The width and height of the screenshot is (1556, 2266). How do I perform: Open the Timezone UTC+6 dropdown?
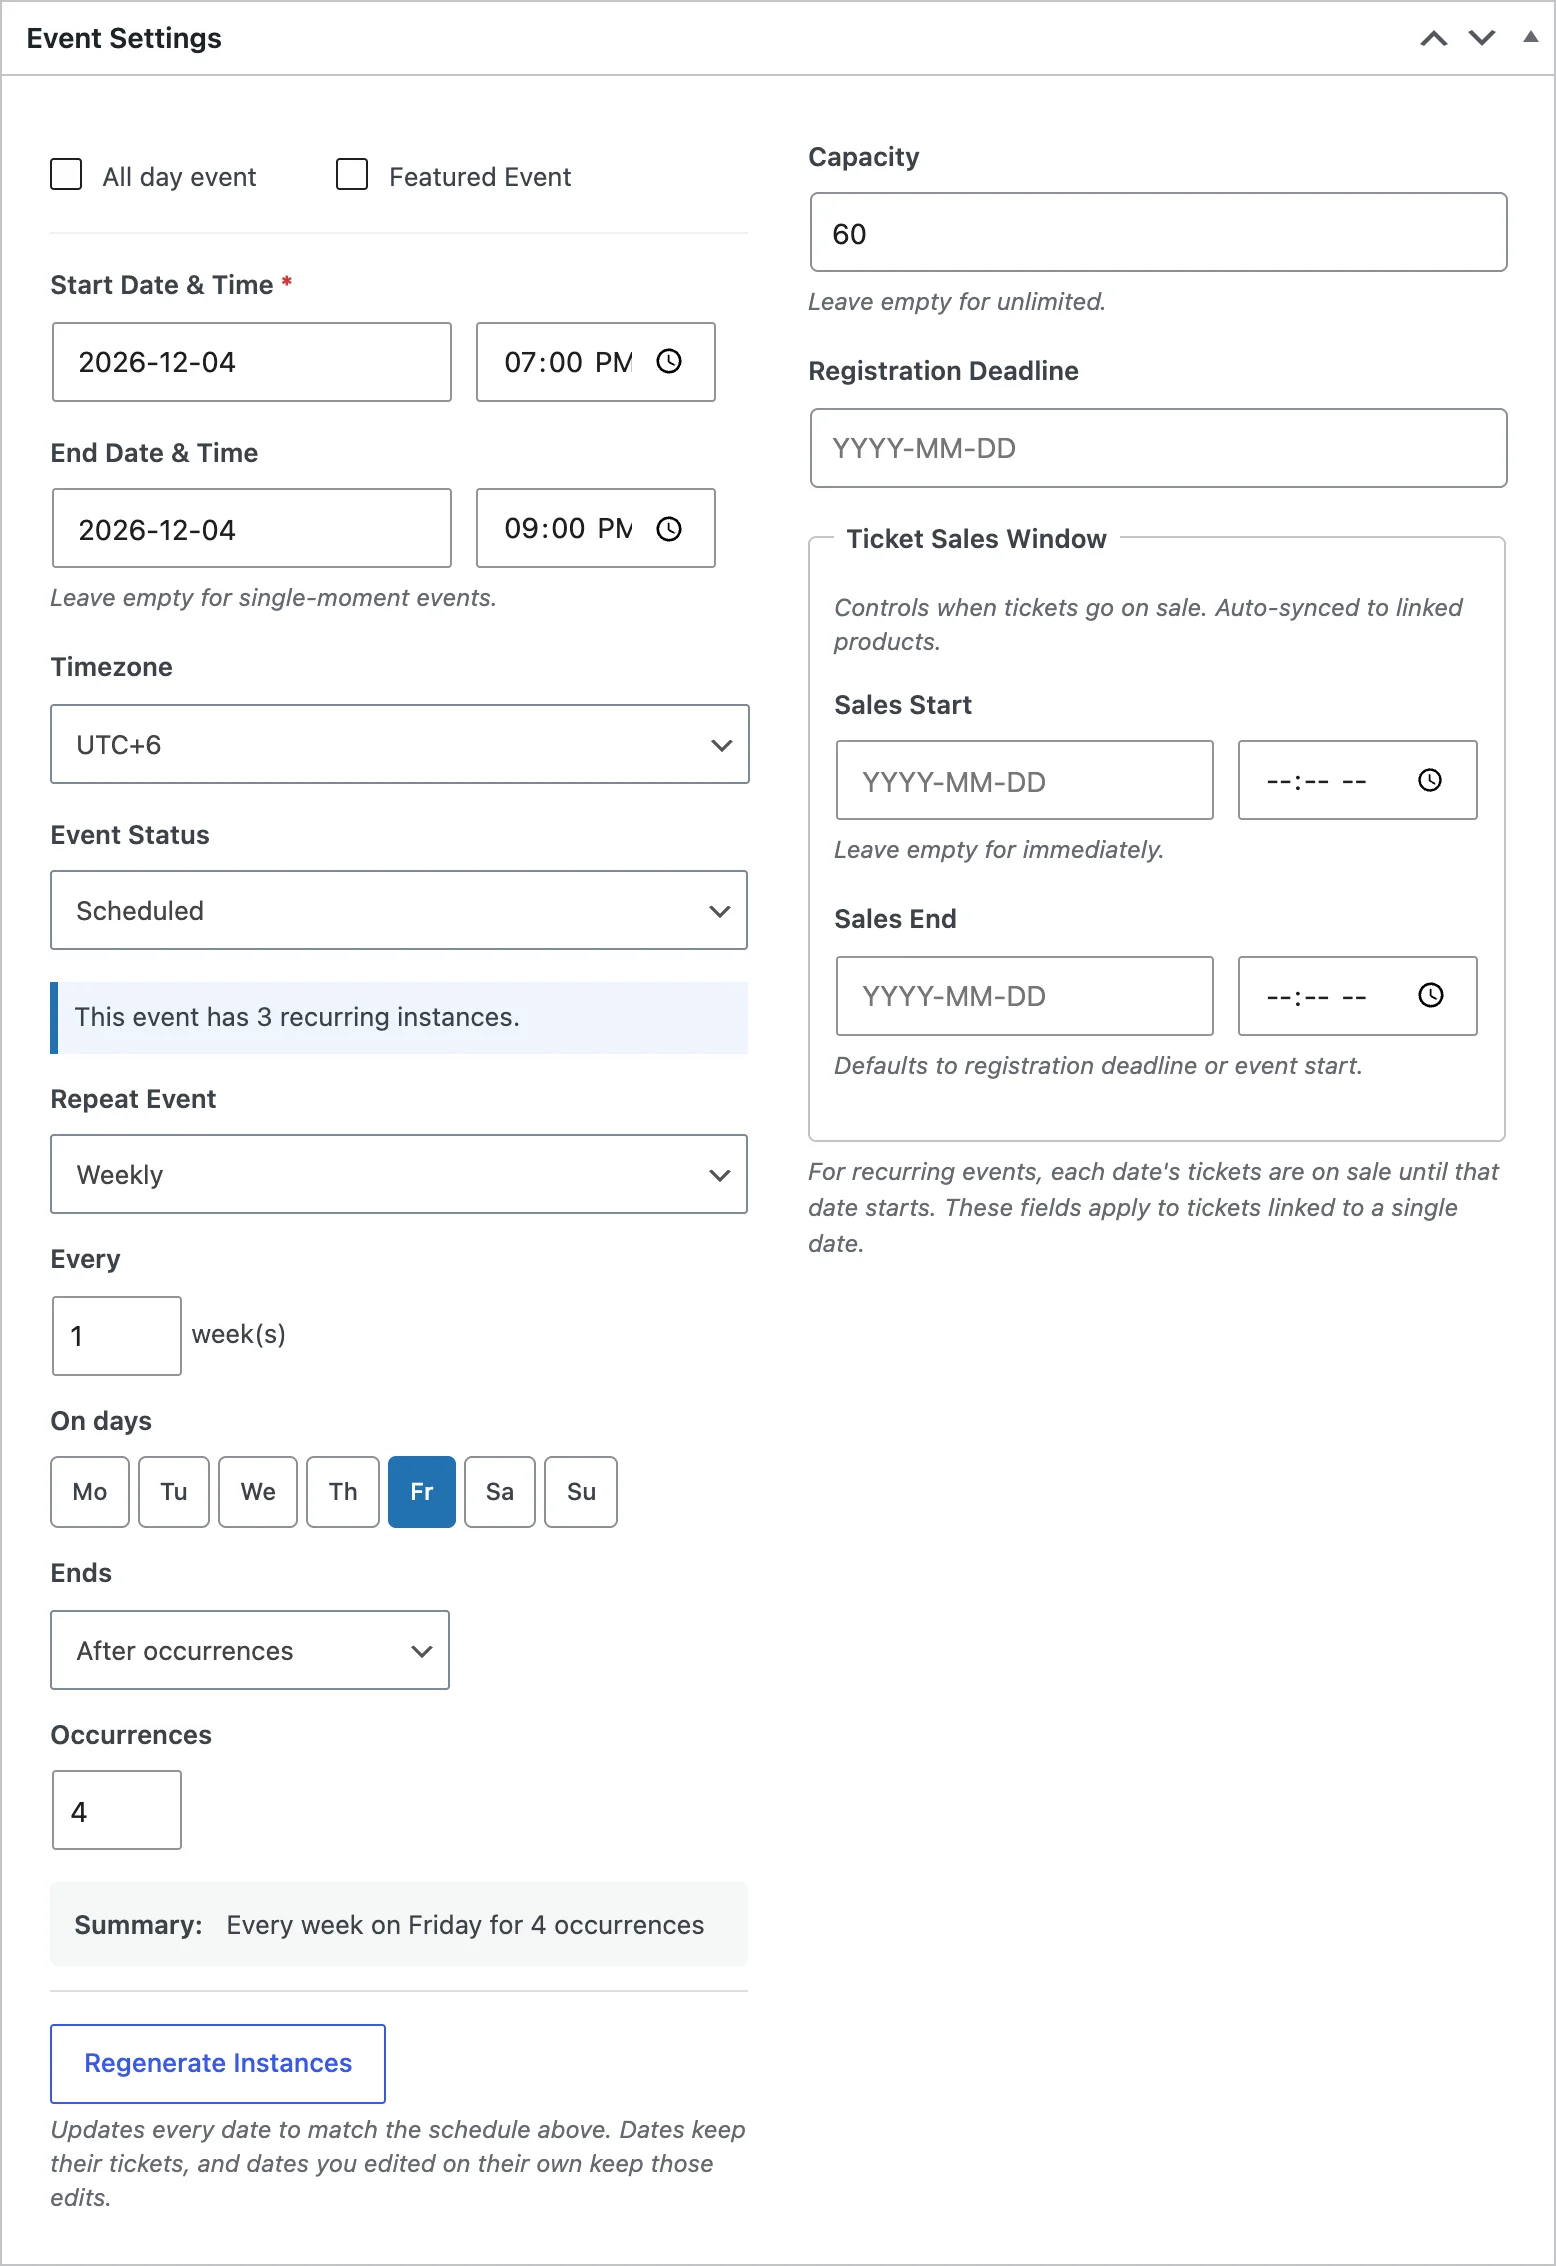coord(400,744)
